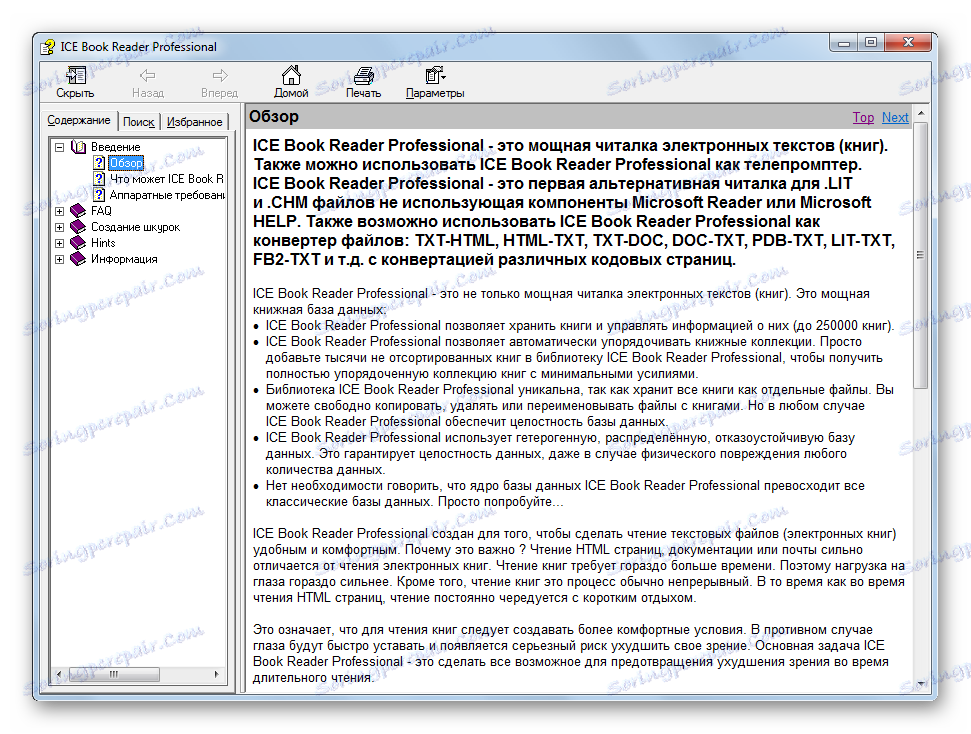Expand the Hints tree node
This screenshot has width=971, height=734.
(x=59, y=243)
